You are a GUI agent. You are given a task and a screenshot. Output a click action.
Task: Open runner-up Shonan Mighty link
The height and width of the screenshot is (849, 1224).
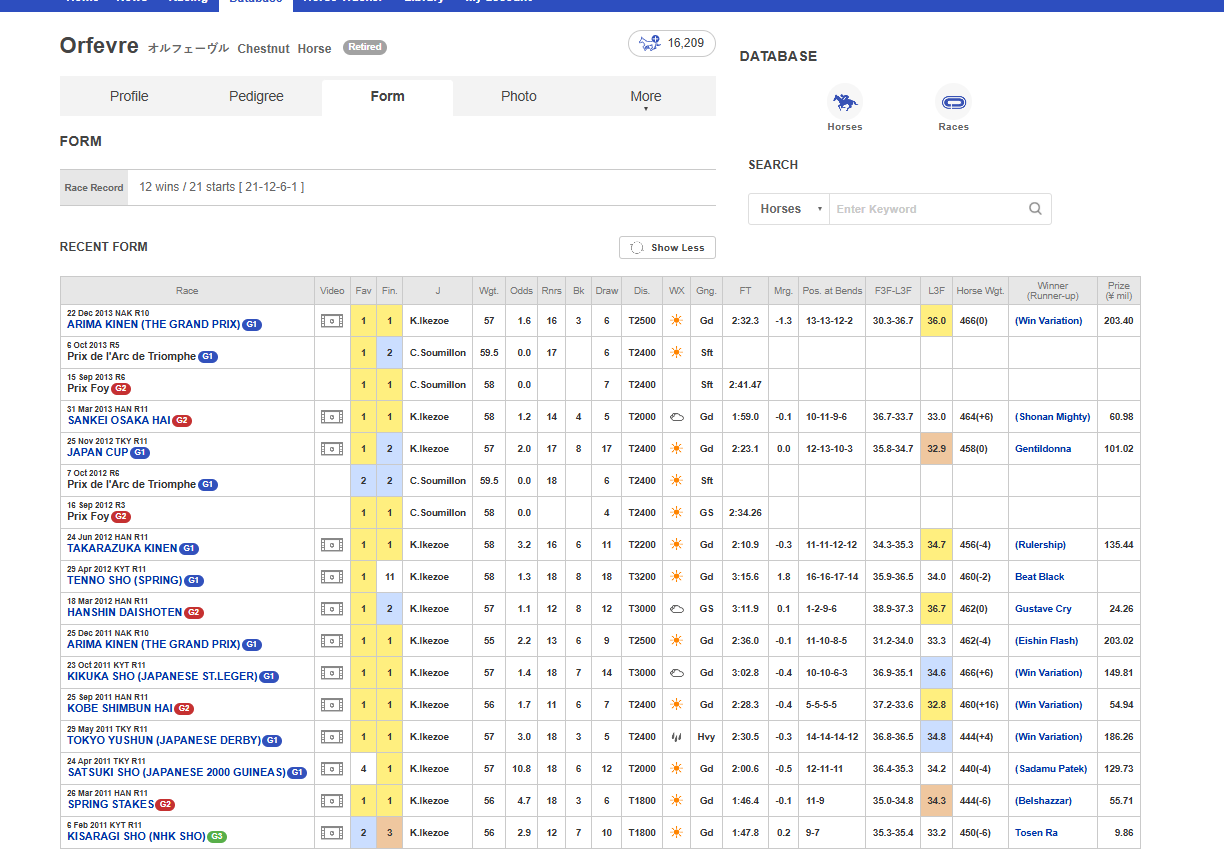(x=1052, y=417)
